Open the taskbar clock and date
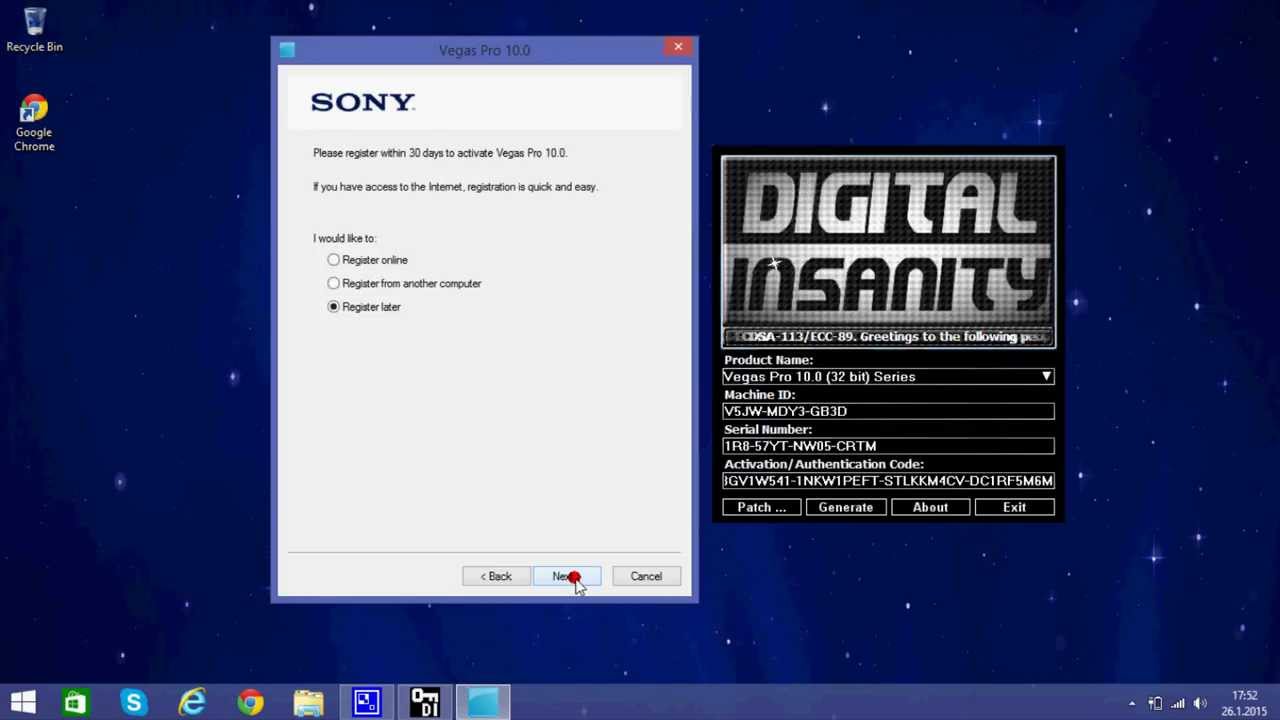 coord(1243,703)
